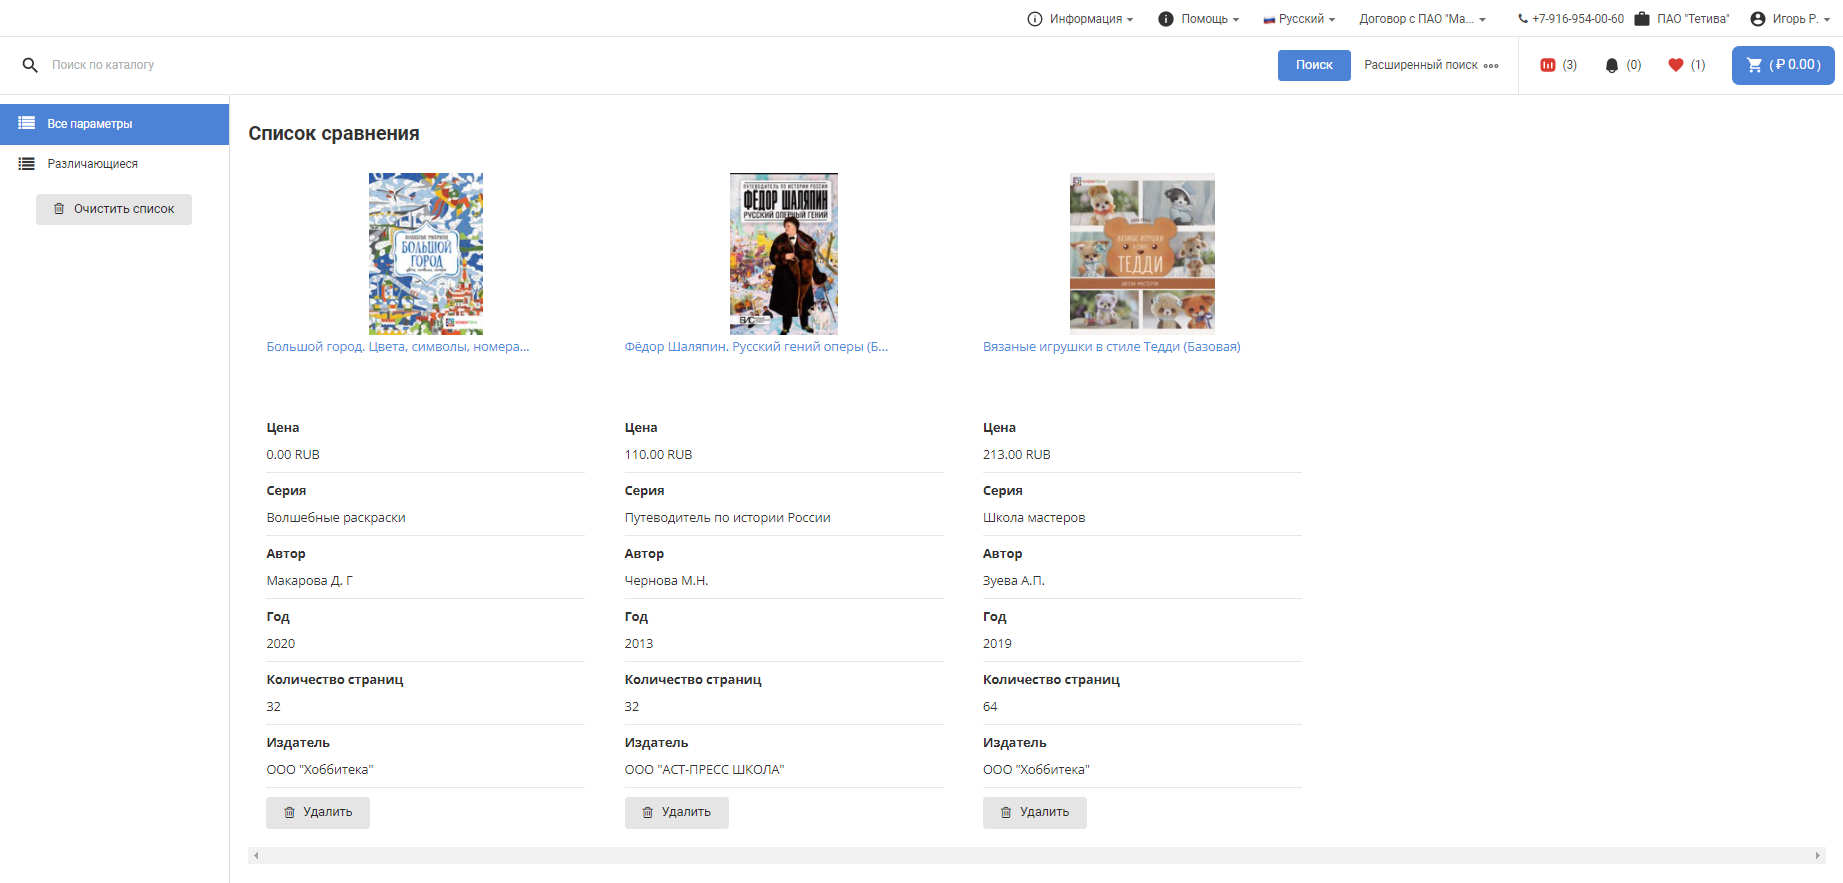The image size is (1843, 883).
Task: Open the Договор с ПАО contract dropdown
Action: pyautogui.click(x=1422, y=19)
